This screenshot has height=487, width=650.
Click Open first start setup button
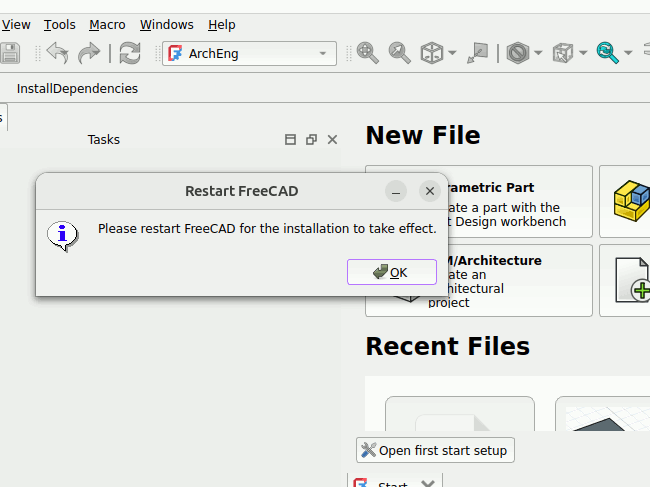pyautogui.click(x=435, y=450)
